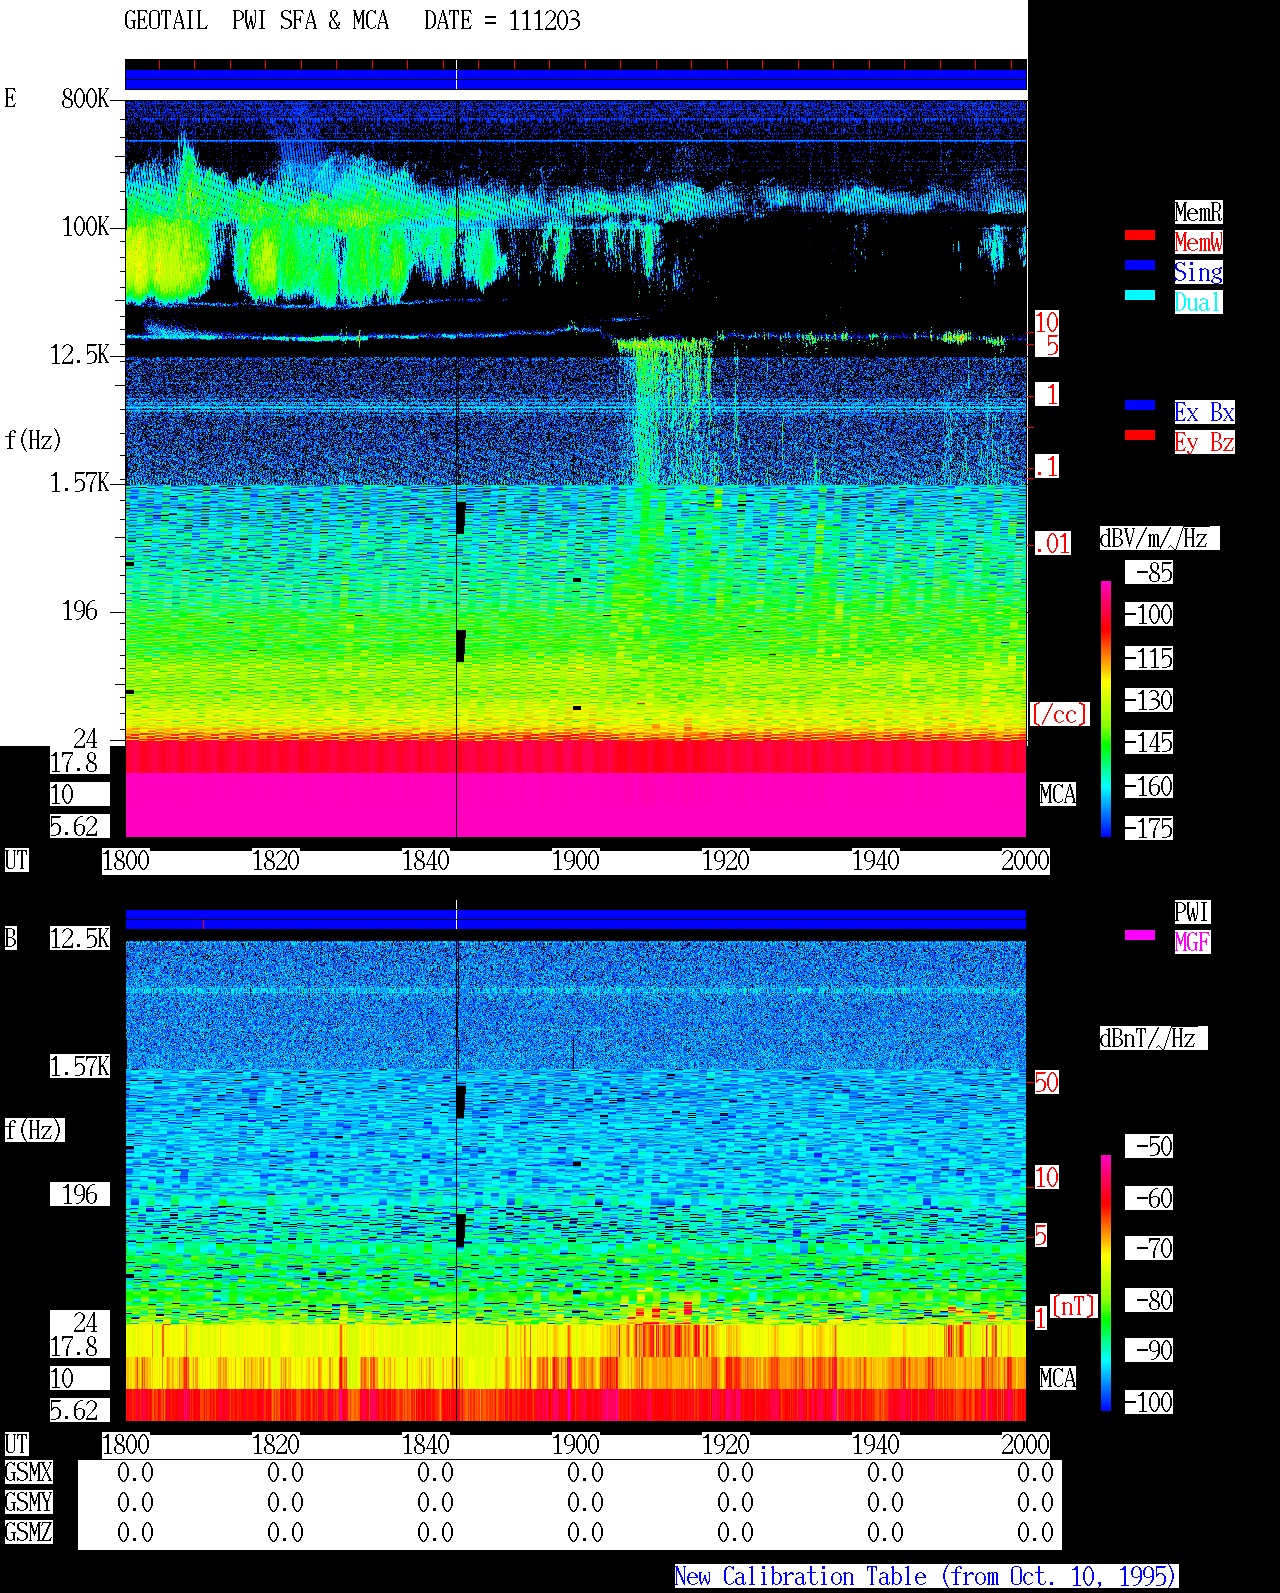Click the MemR legend label
This screenshot has width=1280, height=1593.
pos(1198,212)
